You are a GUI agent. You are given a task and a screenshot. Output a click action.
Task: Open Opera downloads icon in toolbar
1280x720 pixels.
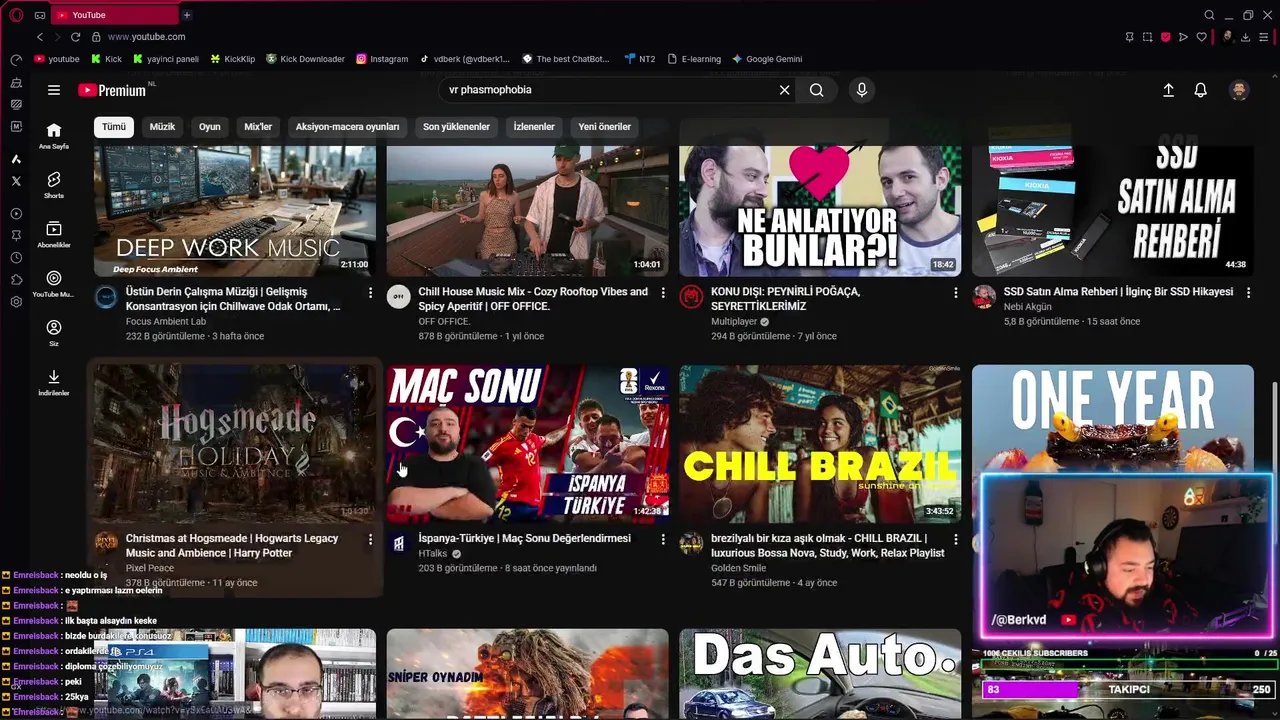coord(1246,37)
